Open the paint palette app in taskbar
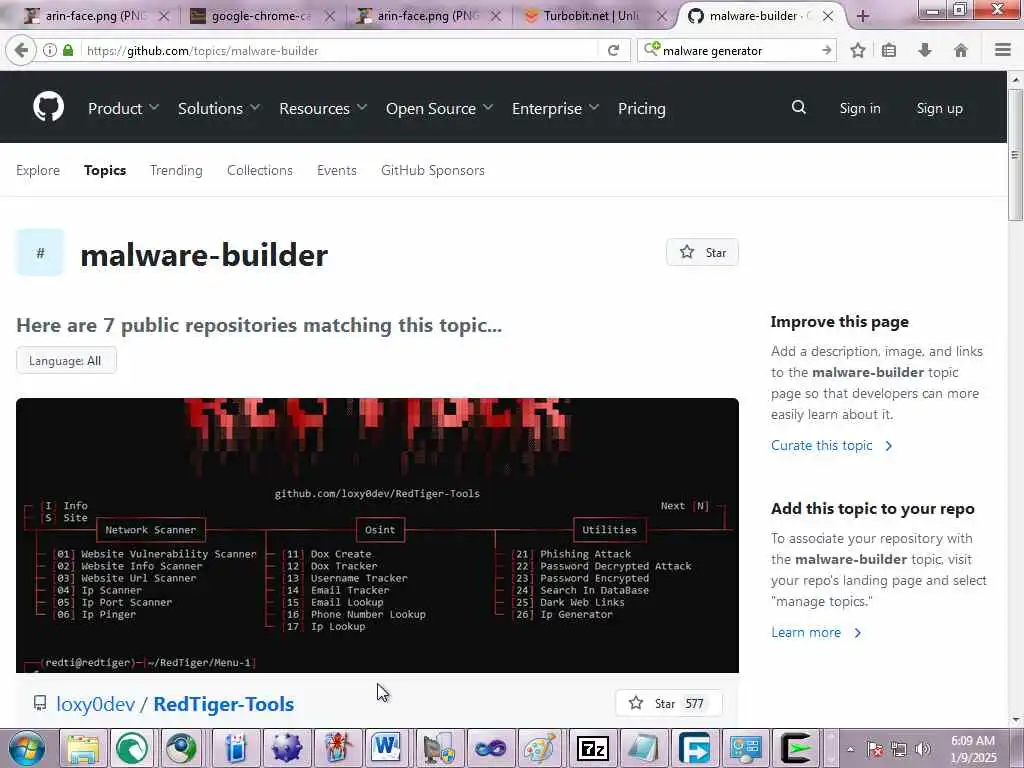This screenshot has width=1024, height=768. click(x=540, y=748)
